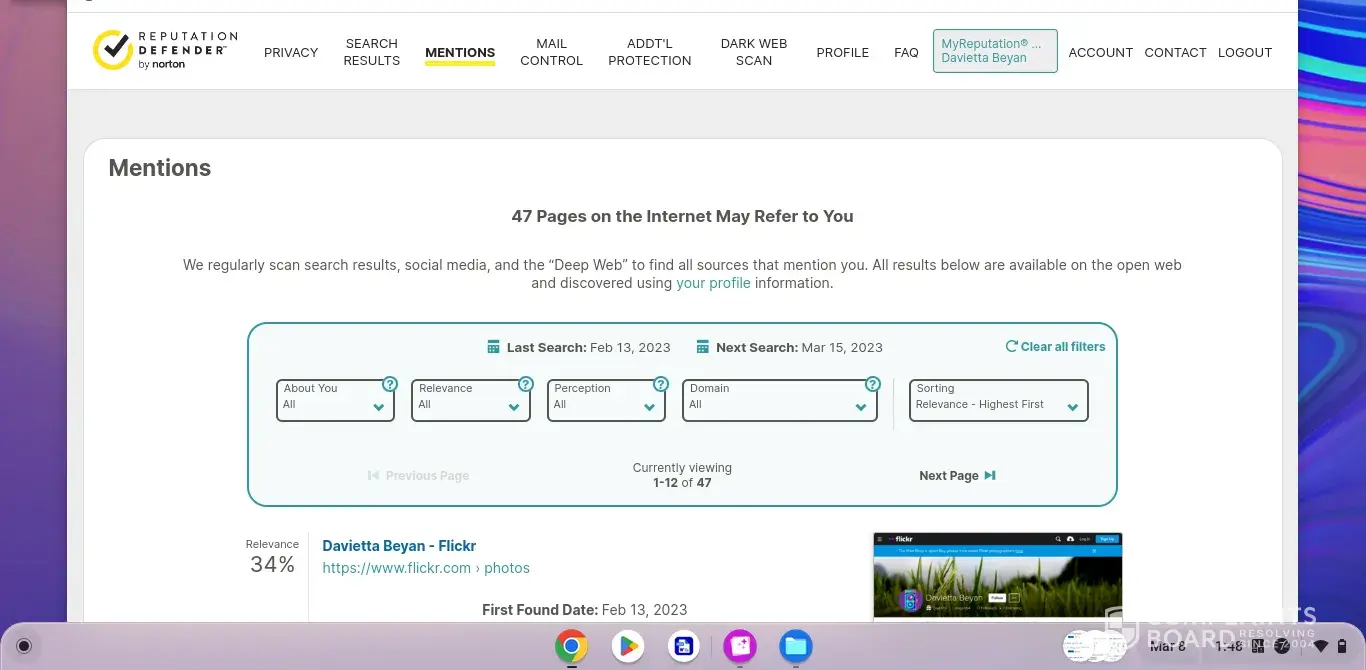Expand the About You filter dropdown
1366x670 pixels.
[335, 400]
